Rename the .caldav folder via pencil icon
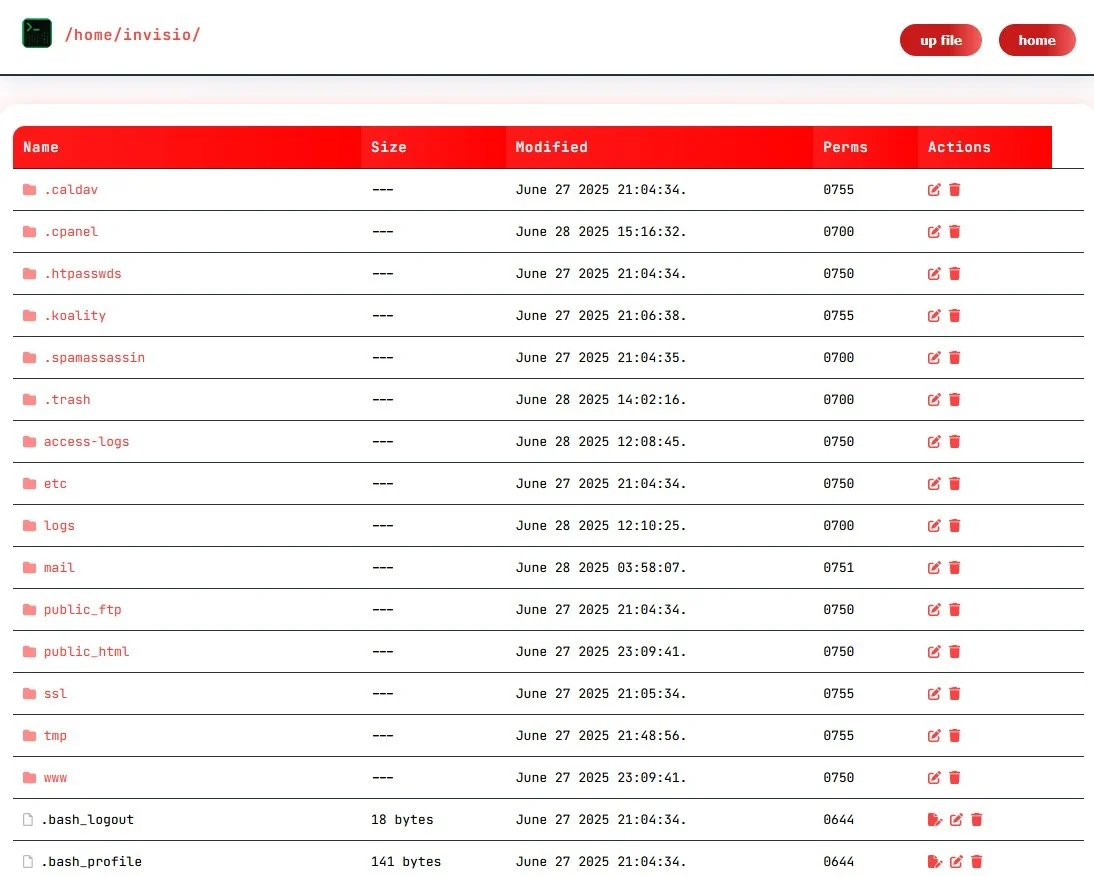The width and height of the screenshot is (1094, 876). pos(933,189)
